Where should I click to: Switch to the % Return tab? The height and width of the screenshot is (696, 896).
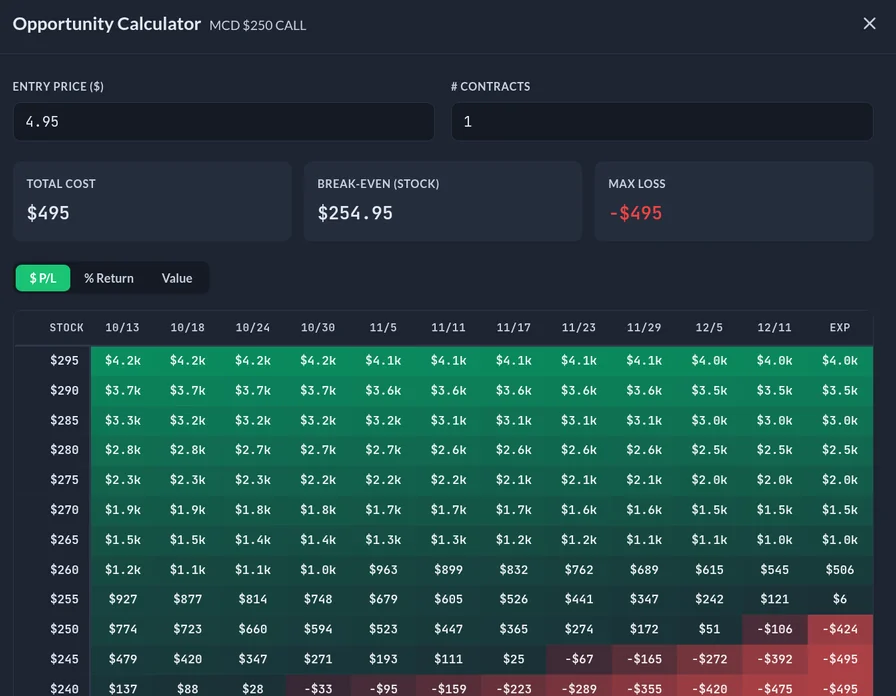pos(109,278)
